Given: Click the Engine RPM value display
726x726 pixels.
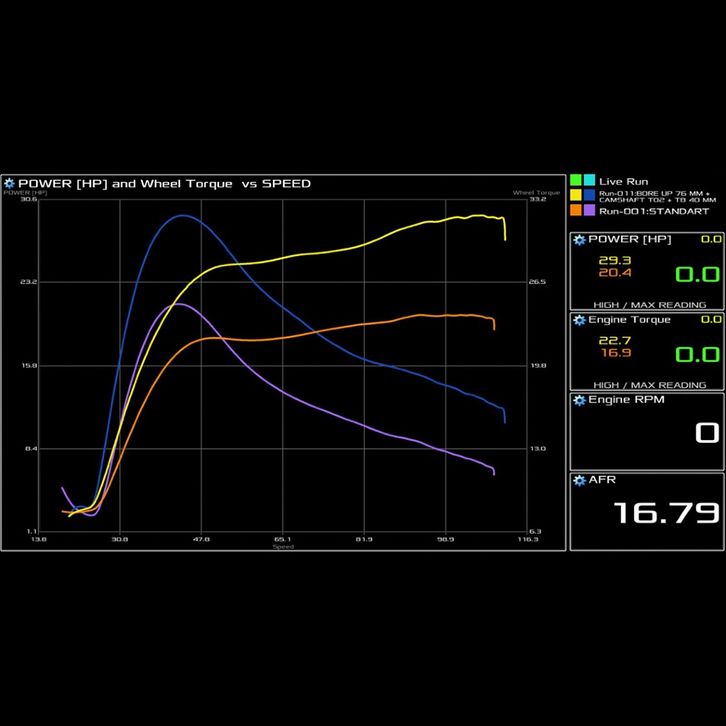Looking at the screenshot, I should point(706,433).
